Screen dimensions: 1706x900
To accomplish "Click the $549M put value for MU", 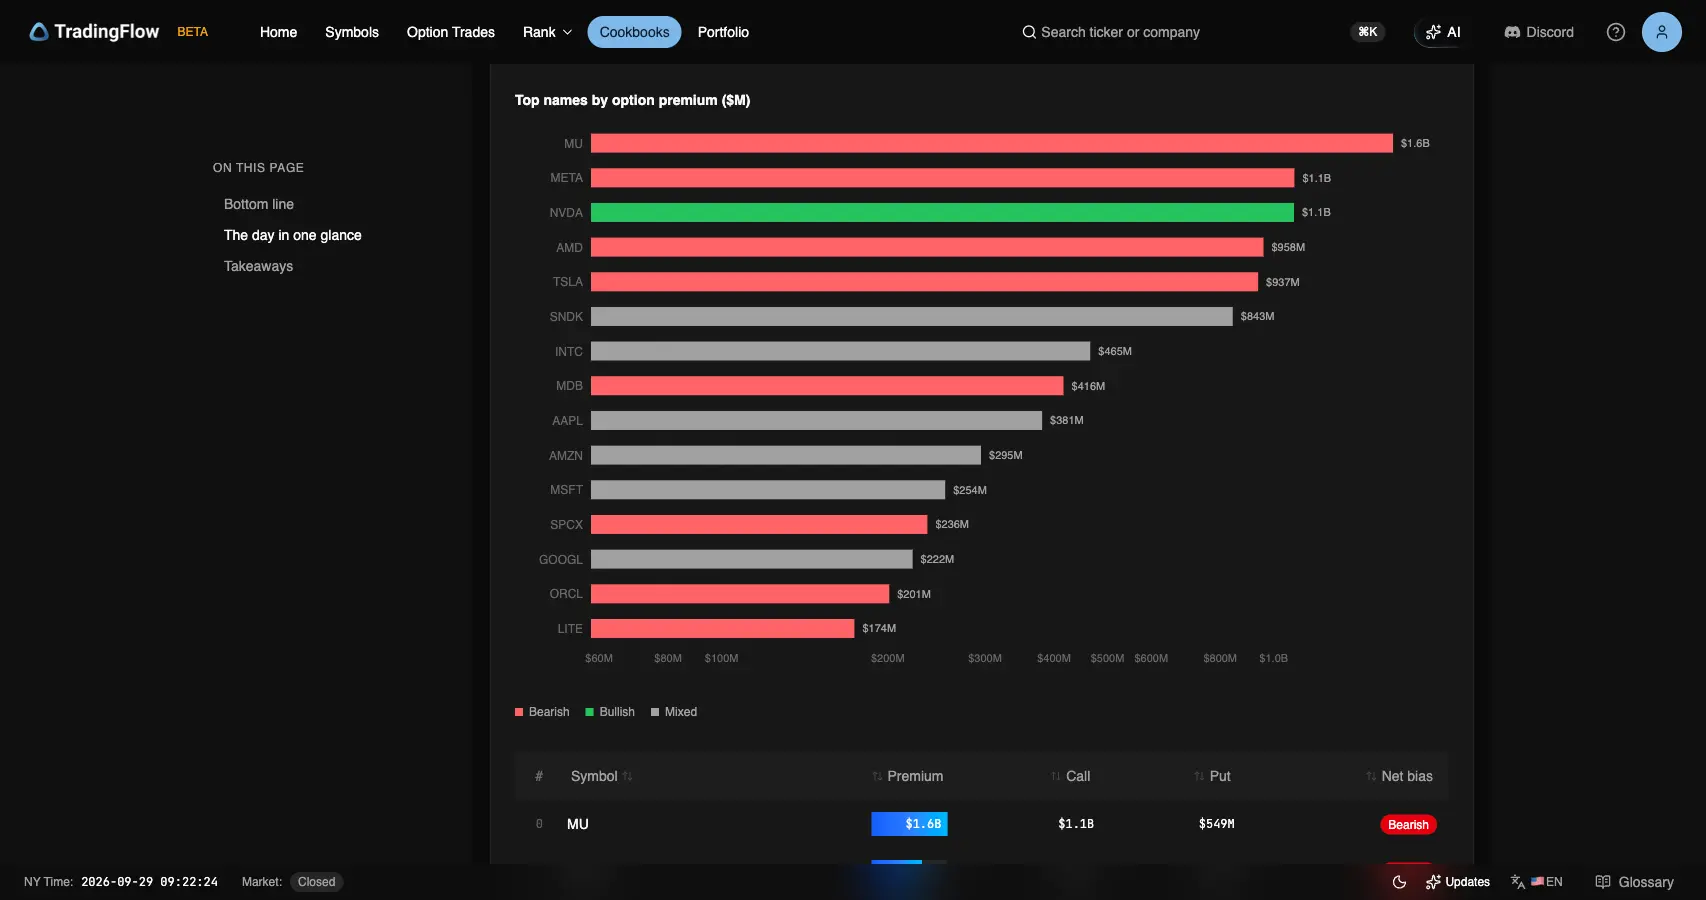I will pyautogui.click(x=1217, y=824).
